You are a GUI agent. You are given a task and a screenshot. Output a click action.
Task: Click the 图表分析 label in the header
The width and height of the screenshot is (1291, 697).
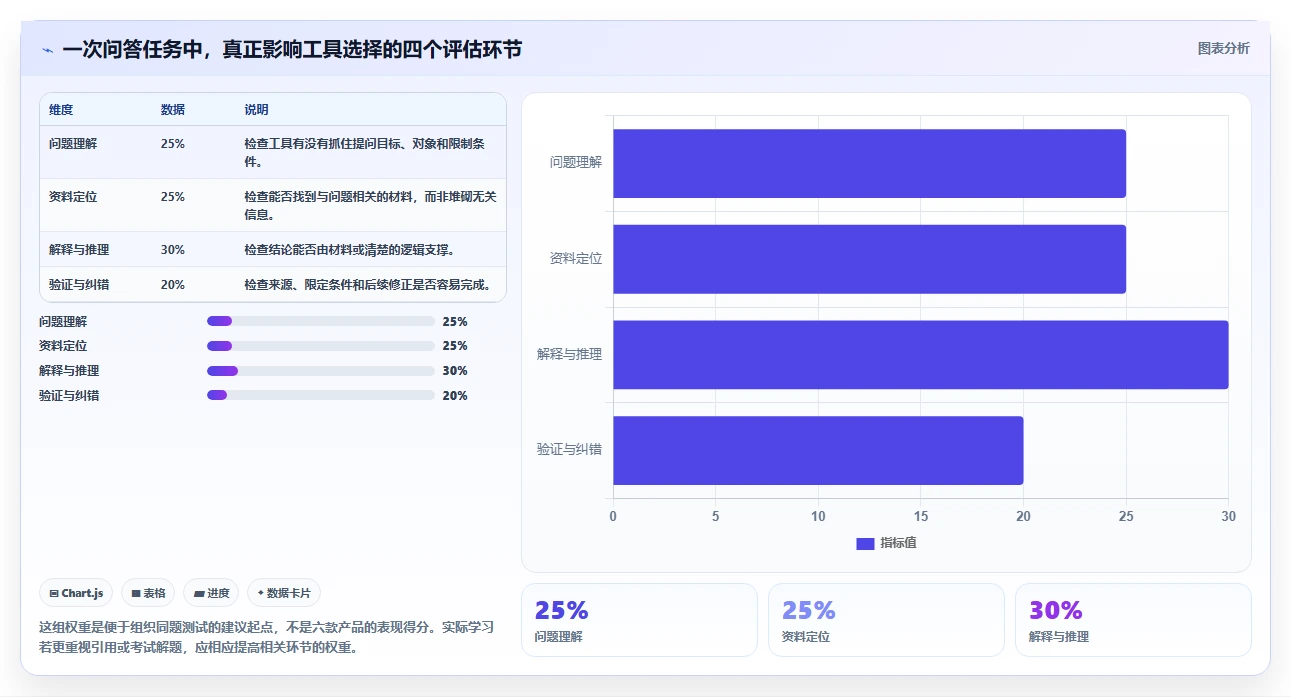pos(1224,48)
